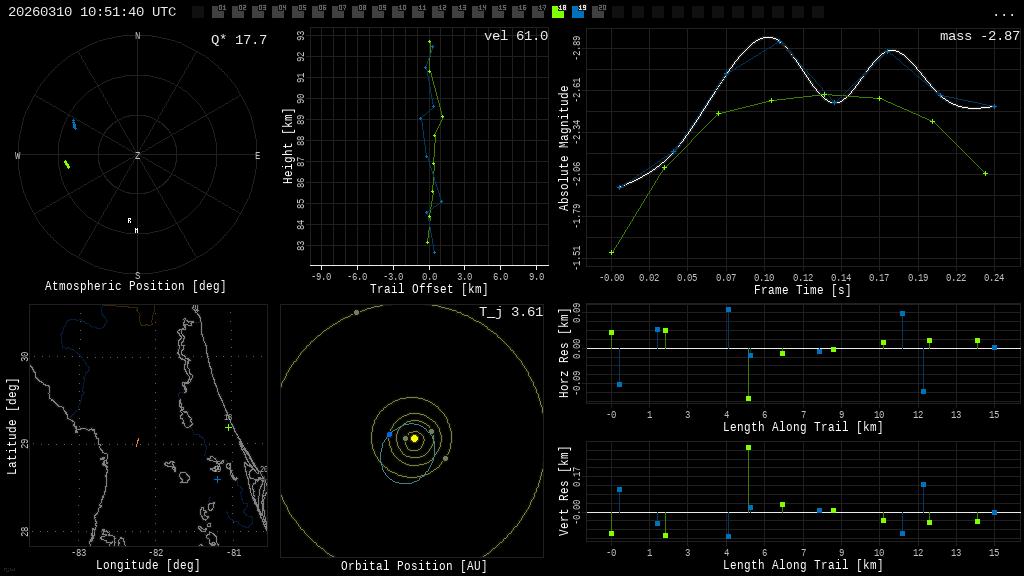Click the orange meteor ground track on map
The width and height of the screenshot is (1024, 576).
point(137,442)
